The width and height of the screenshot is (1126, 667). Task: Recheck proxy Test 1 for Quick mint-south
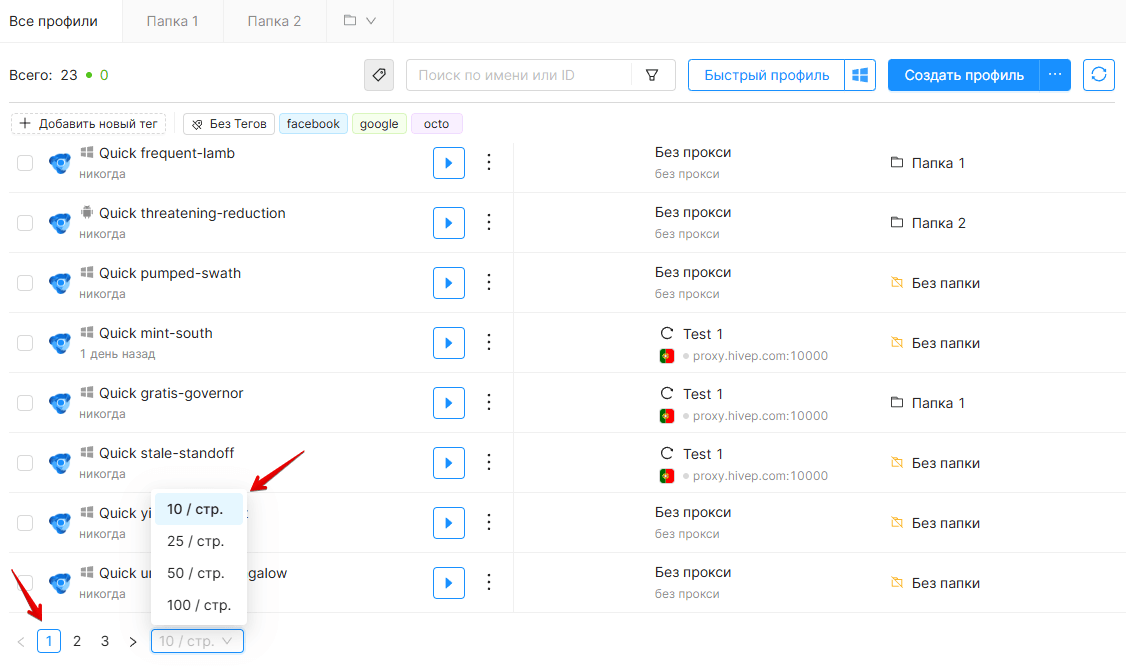tap(666, 333)
